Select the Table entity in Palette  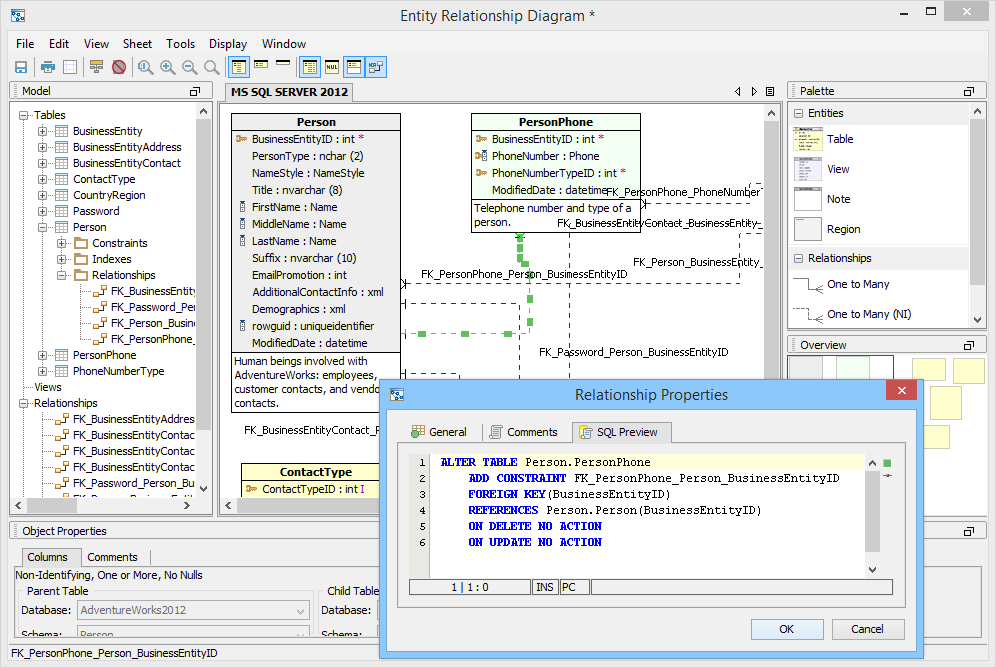coord(823,139)
